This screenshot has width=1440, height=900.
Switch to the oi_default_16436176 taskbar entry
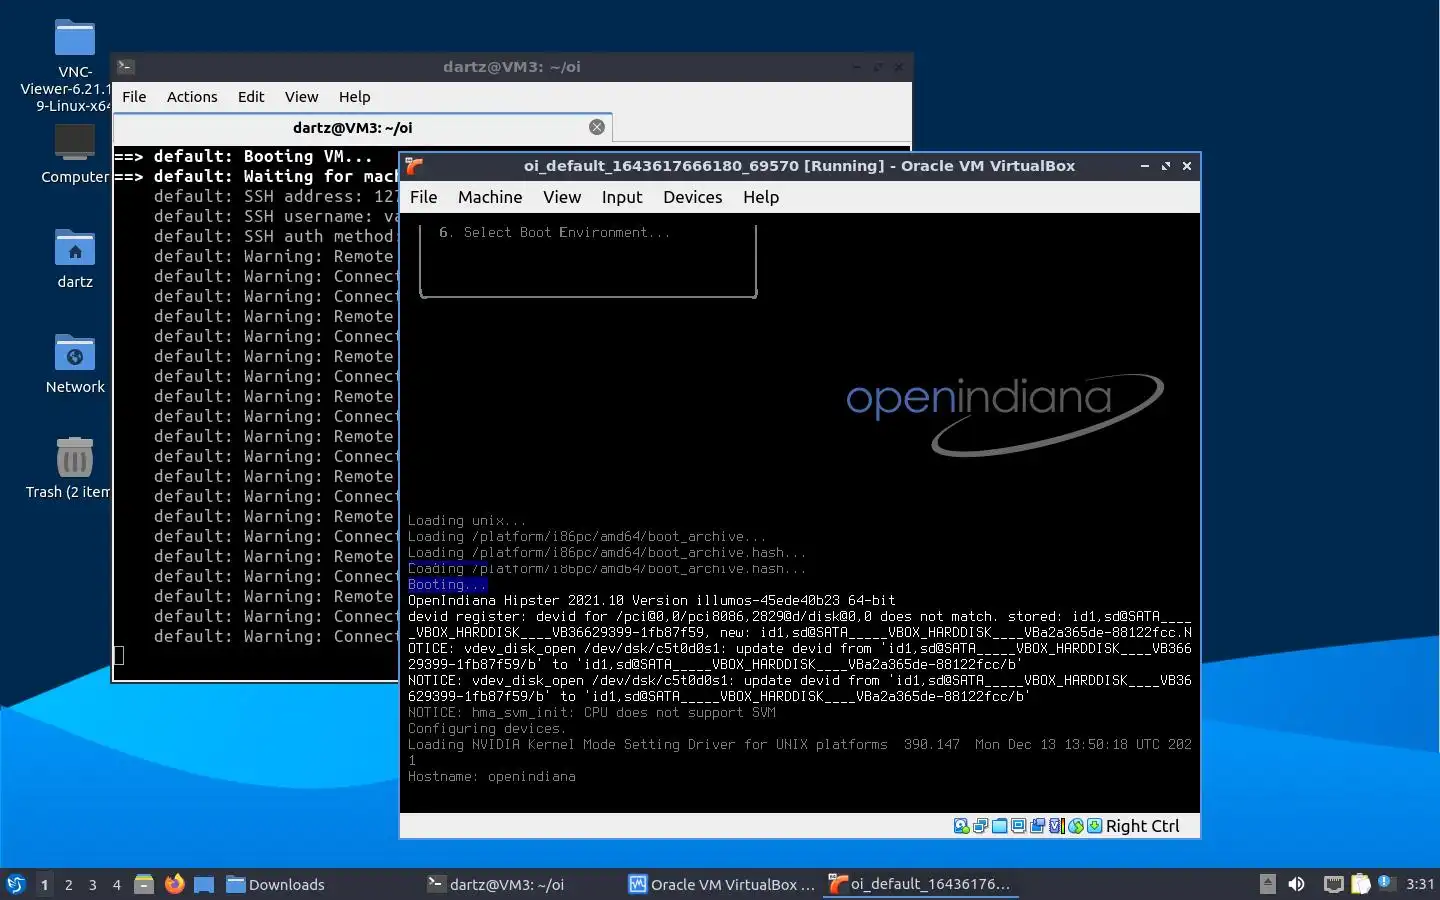tap(920, 884)
